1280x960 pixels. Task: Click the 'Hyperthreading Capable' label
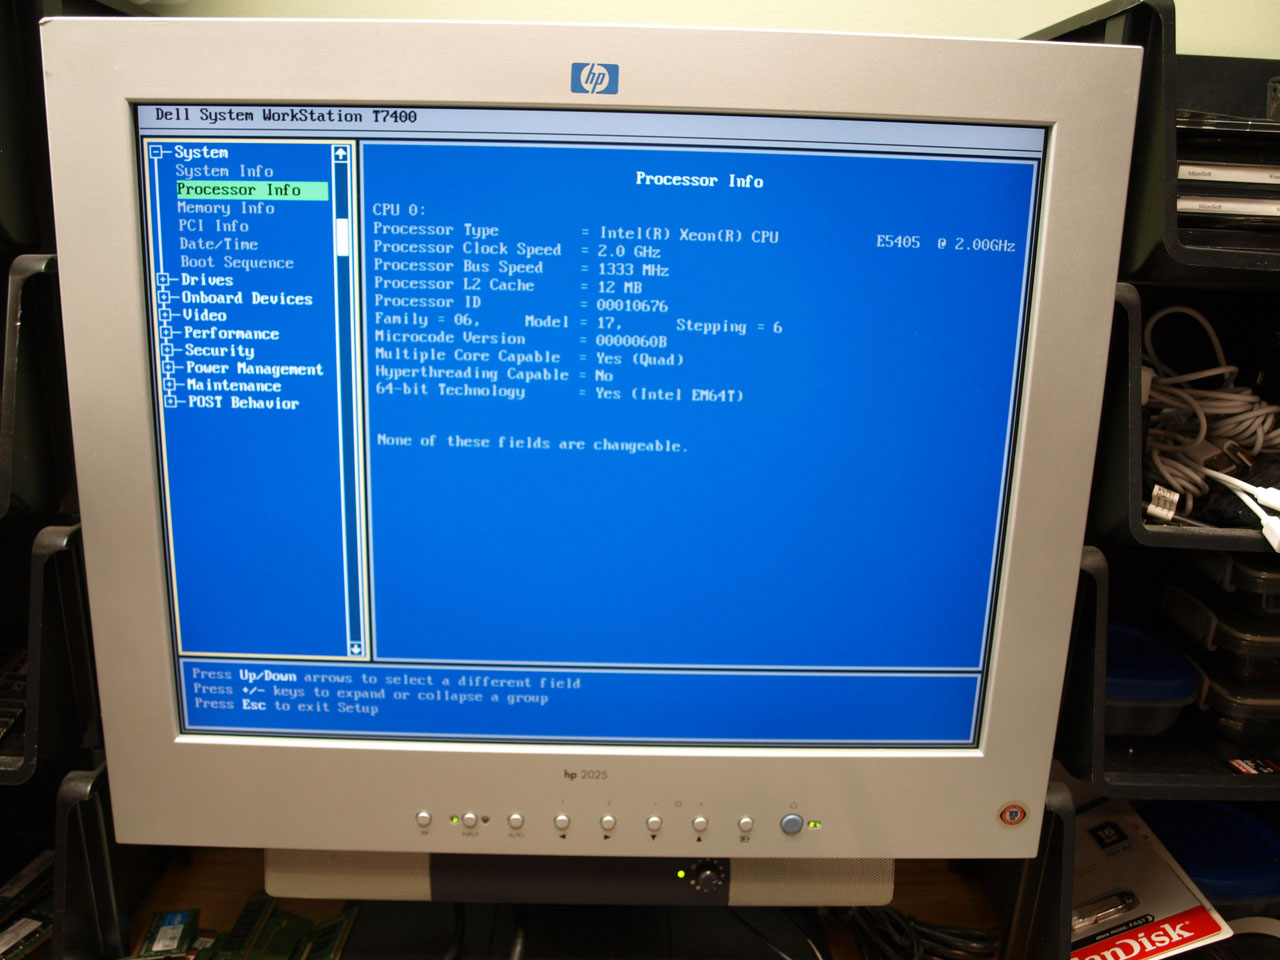point(472,373)
